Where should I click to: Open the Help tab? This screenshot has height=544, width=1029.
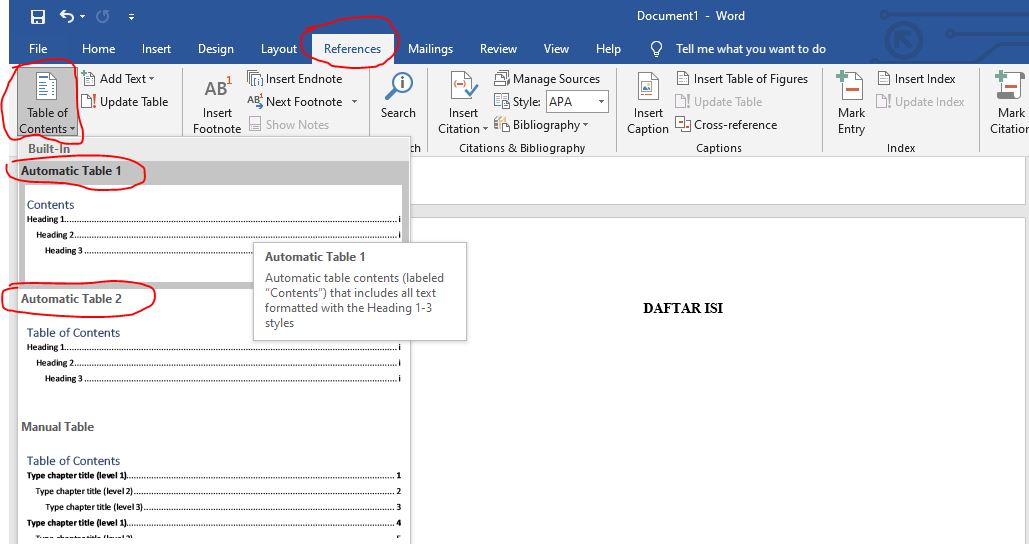608,49
